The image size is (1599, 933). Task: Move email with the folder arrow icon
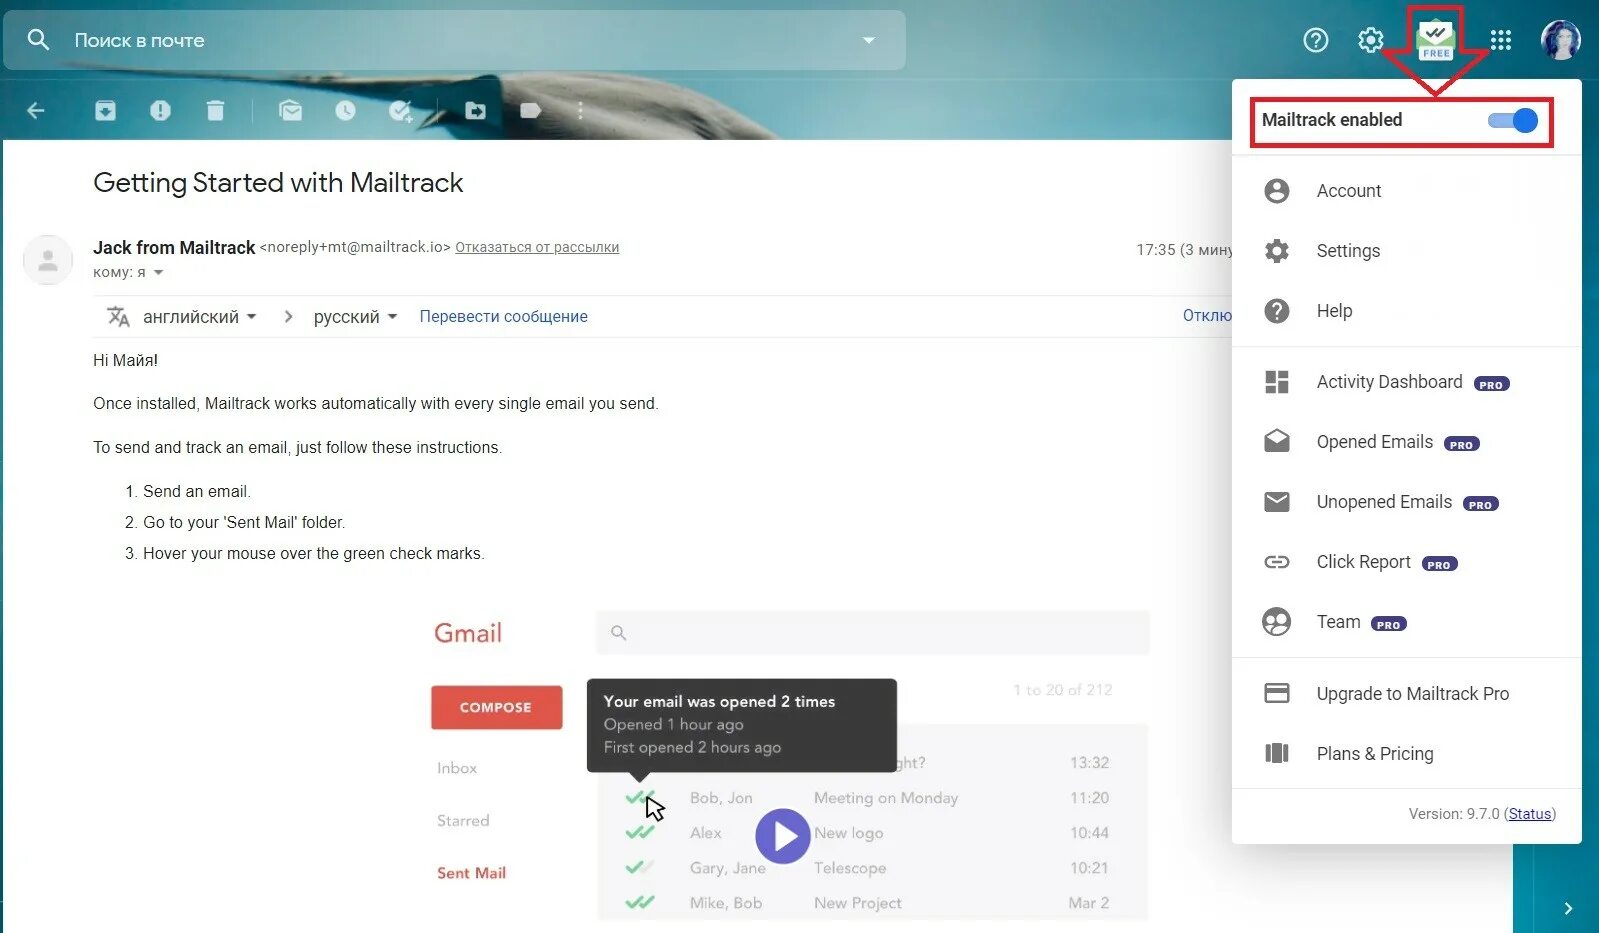click(476, 110)
